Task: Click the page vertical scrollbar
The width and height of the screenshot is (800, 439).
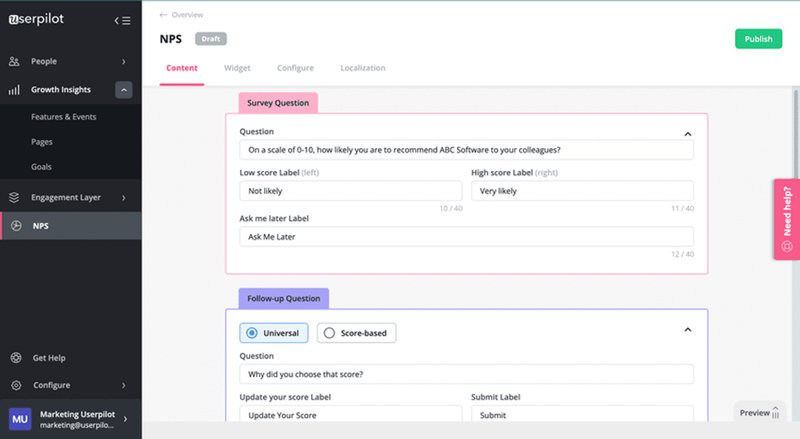Action: 796,133
